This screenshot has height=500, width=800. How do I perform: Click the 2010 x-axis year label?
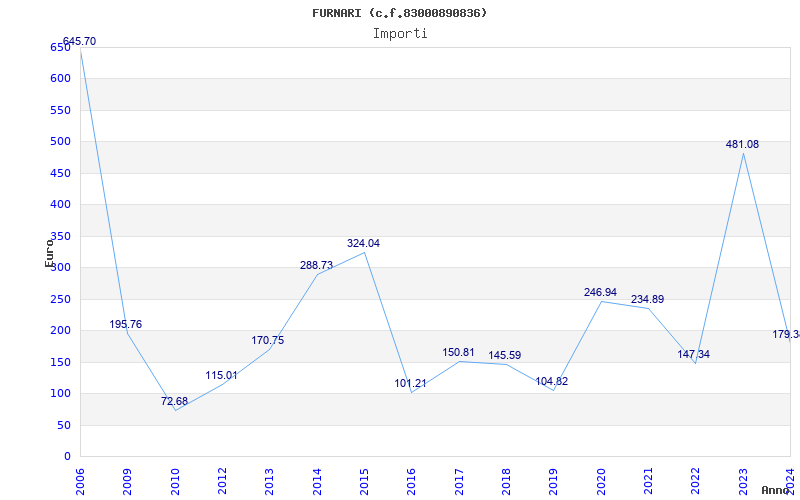[175, 481]
